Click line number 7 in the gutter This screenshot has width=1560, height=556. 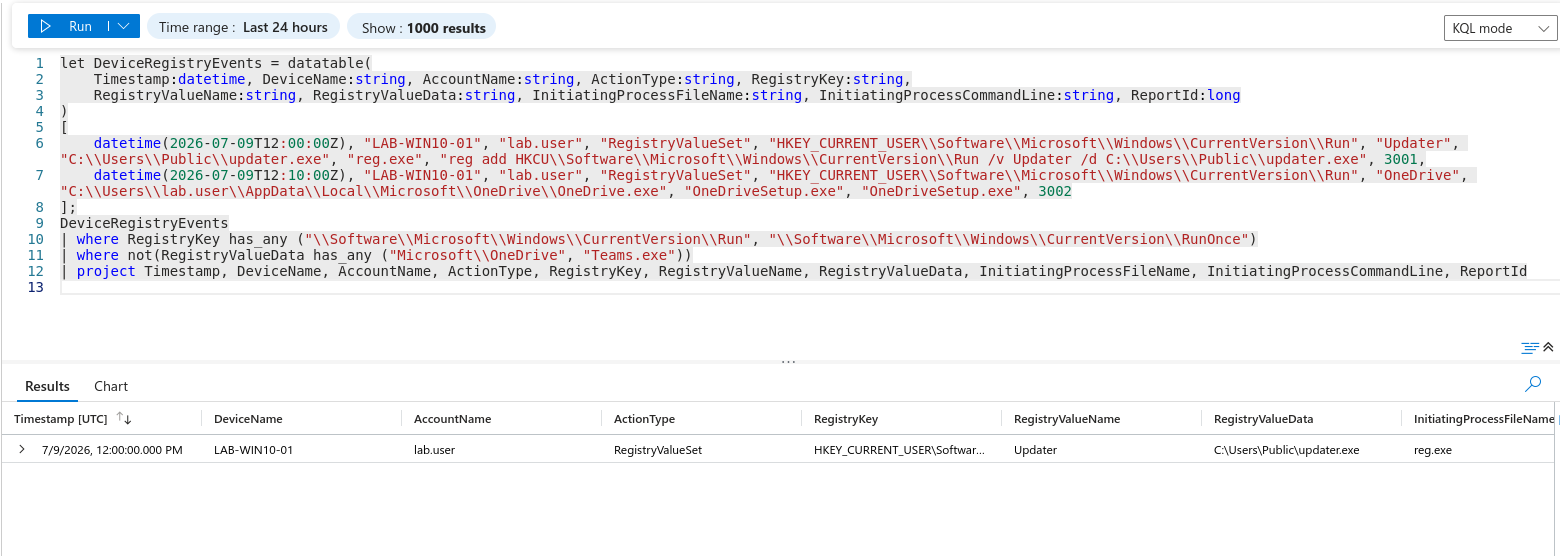(39, 175)
